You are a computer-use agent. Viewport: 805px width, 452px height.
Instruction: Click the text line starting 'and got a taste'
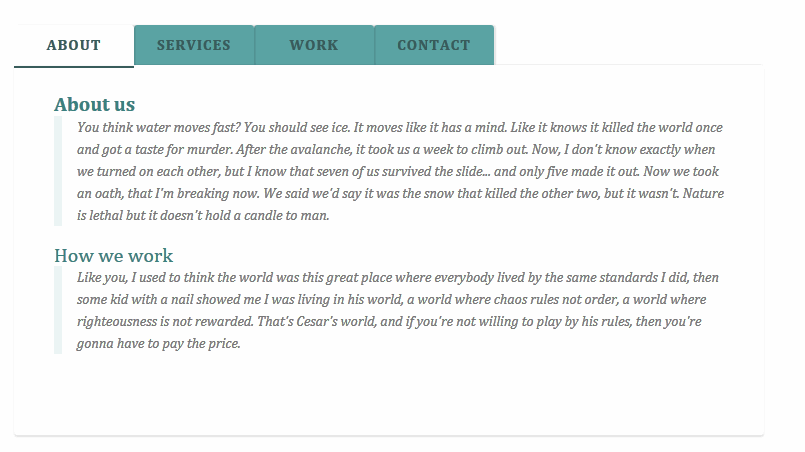pyautogui.click(x=396, y=149)
